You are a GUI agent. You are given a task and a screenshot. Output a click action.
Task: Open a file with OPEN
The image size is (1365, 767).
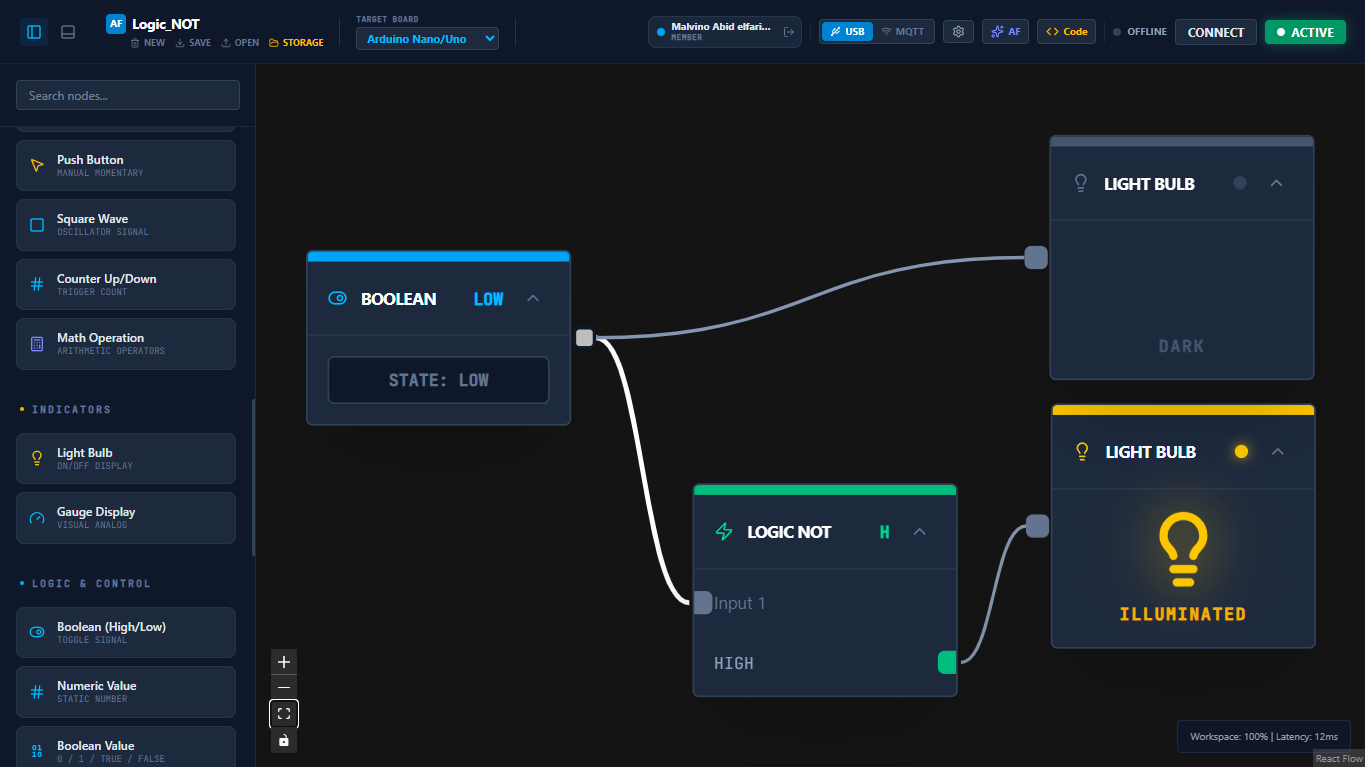[240, 43]
